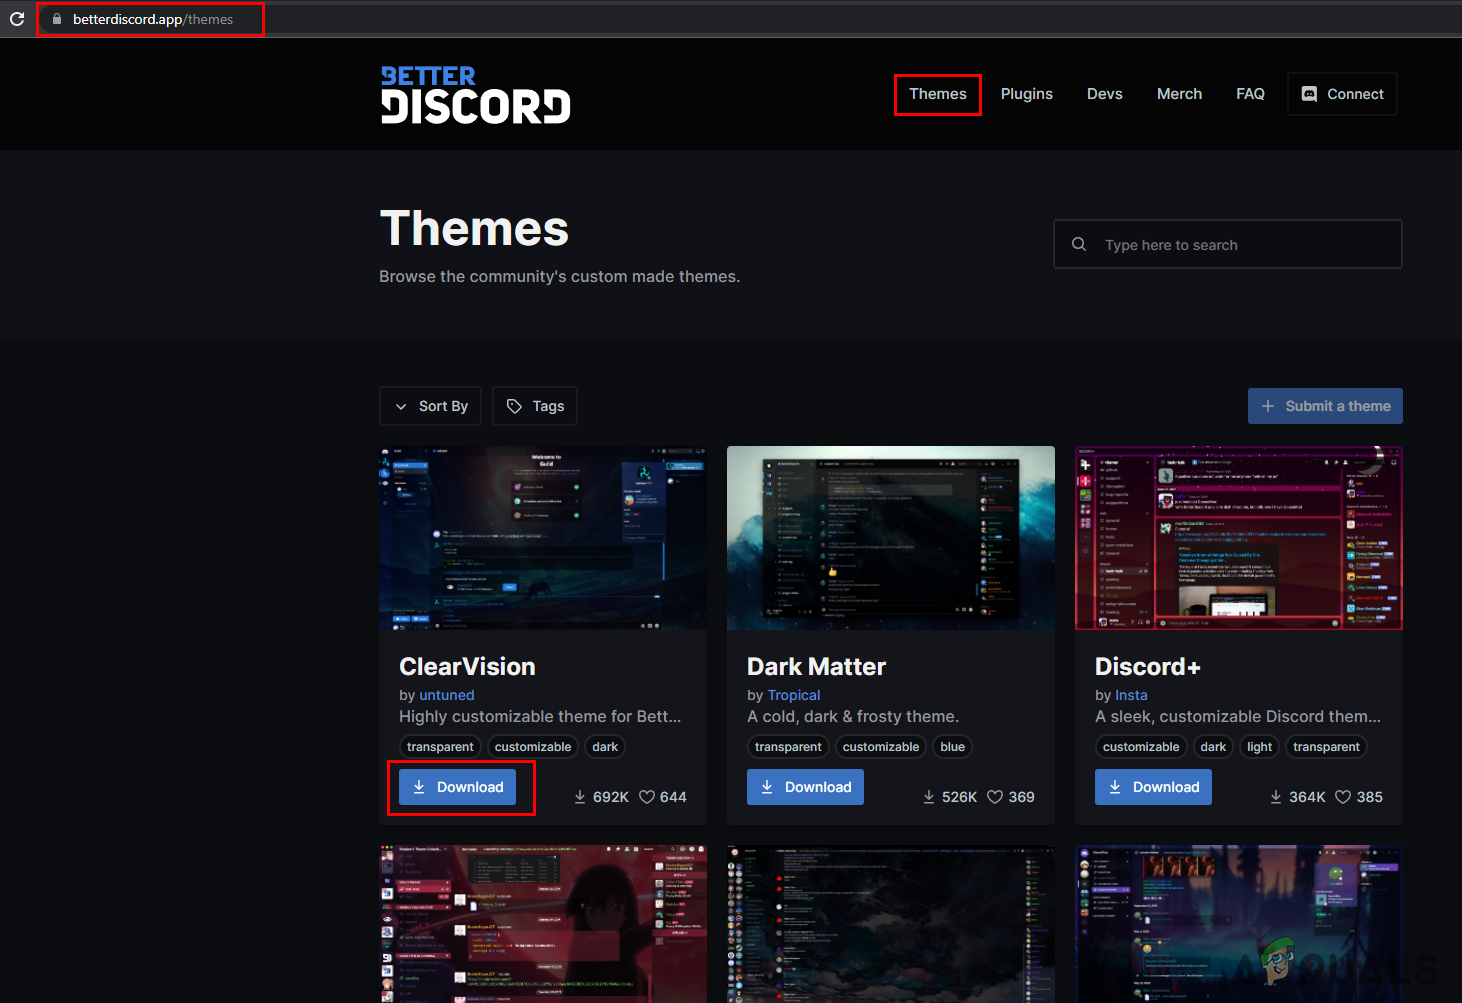Click the heart icon on Discord+ card

(x=1343, y=797)
